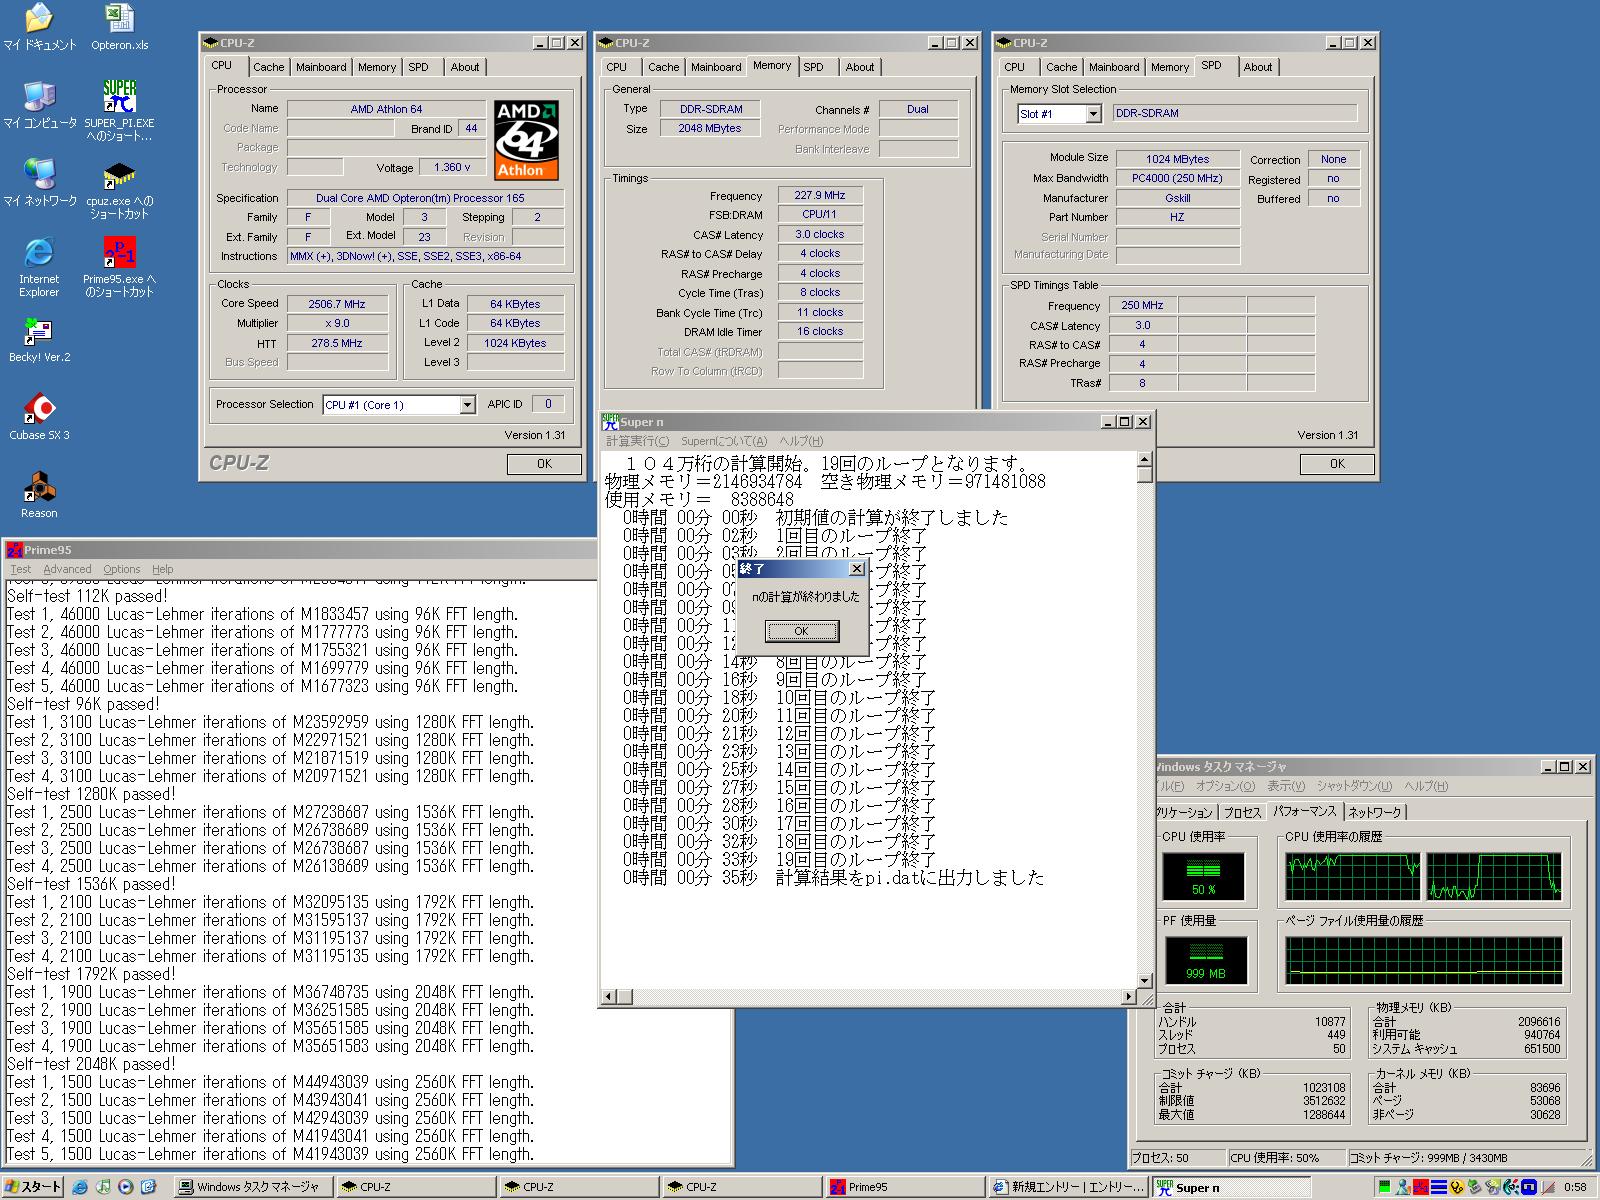Open the Internet Explorer desktop icon
The image size is (1600, 1200).
(39, 266)
